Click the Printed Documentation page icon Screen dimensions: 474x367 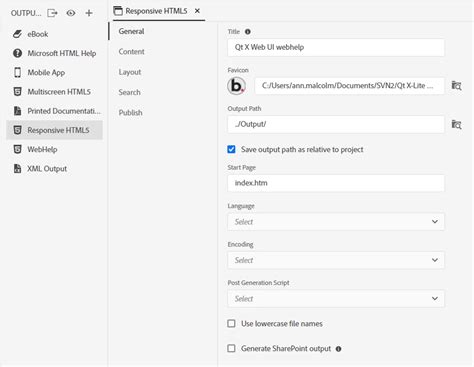(x=17, y=111)
